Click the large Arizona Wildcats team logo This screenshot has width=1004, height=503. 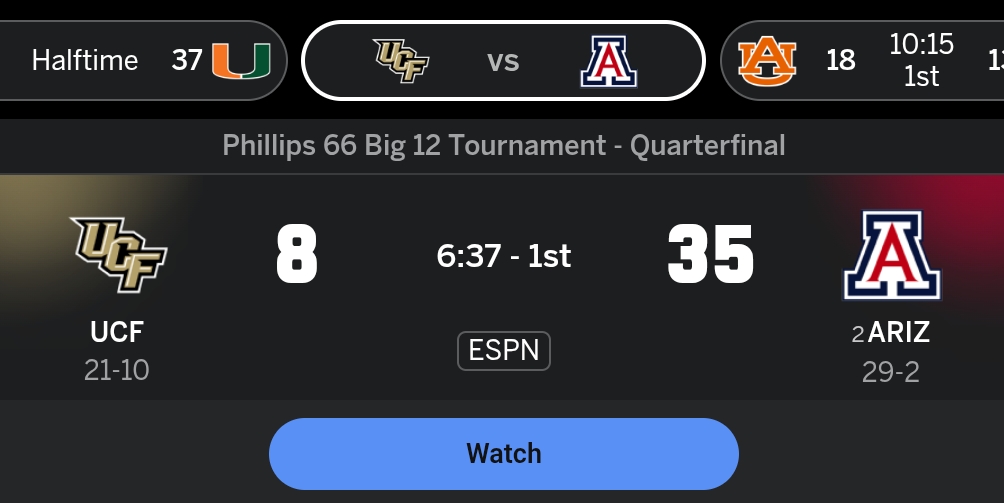coord(891,256)
